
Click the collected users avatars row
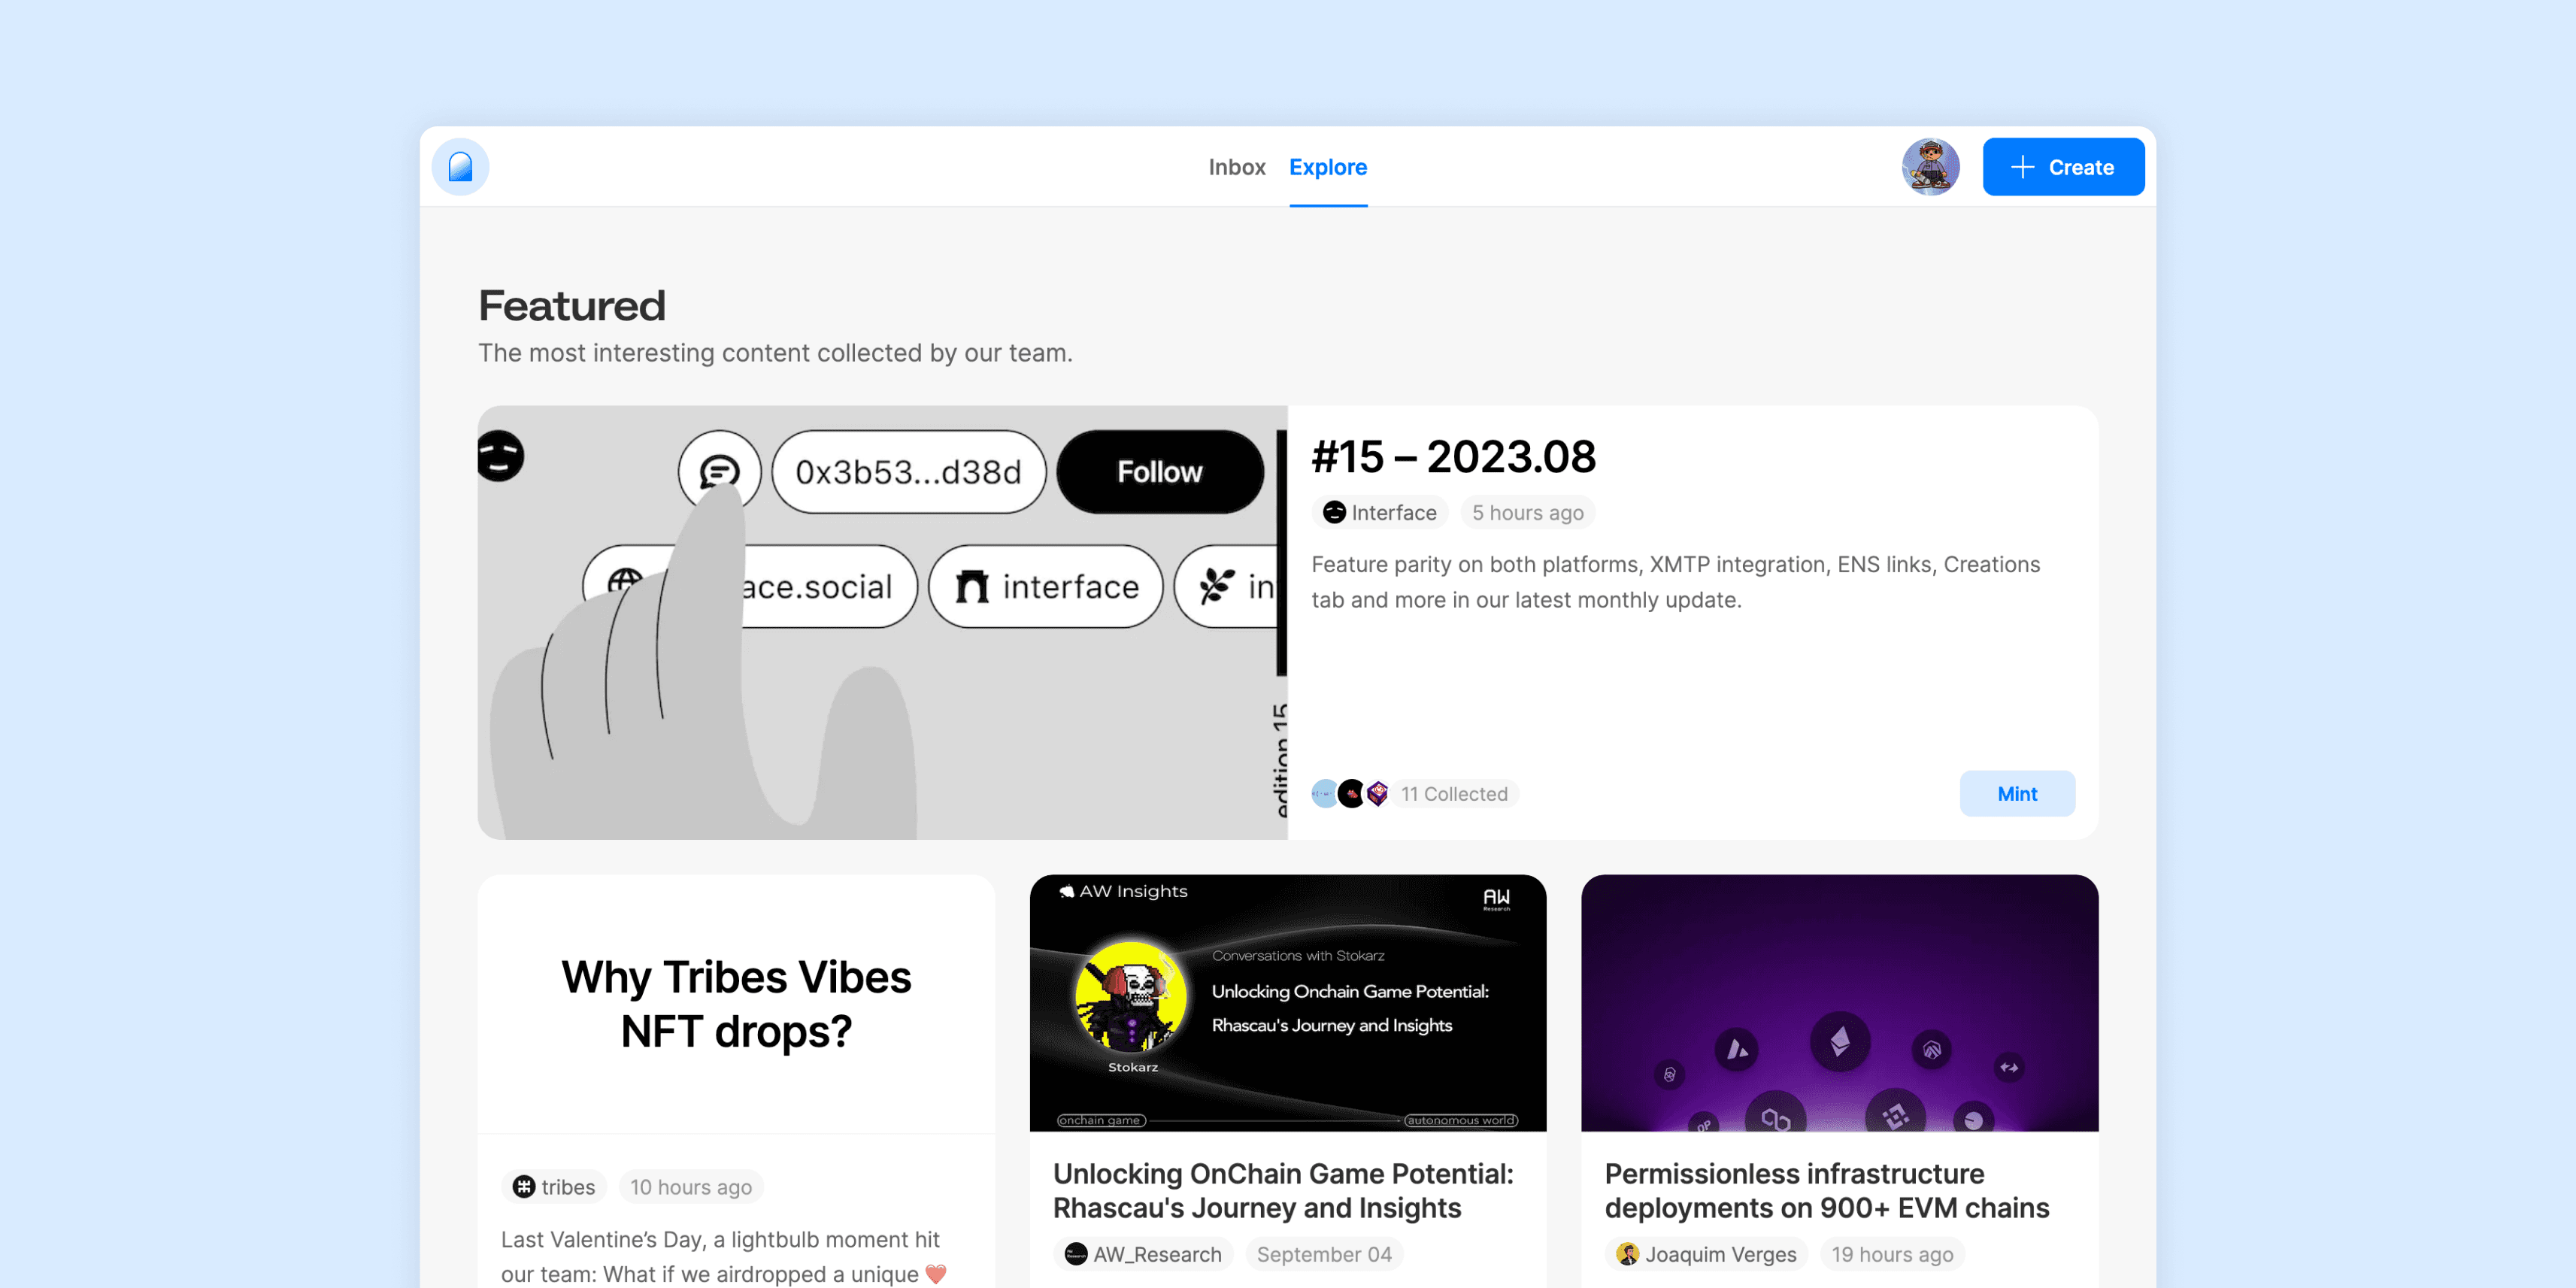(x=1347, y=793)
